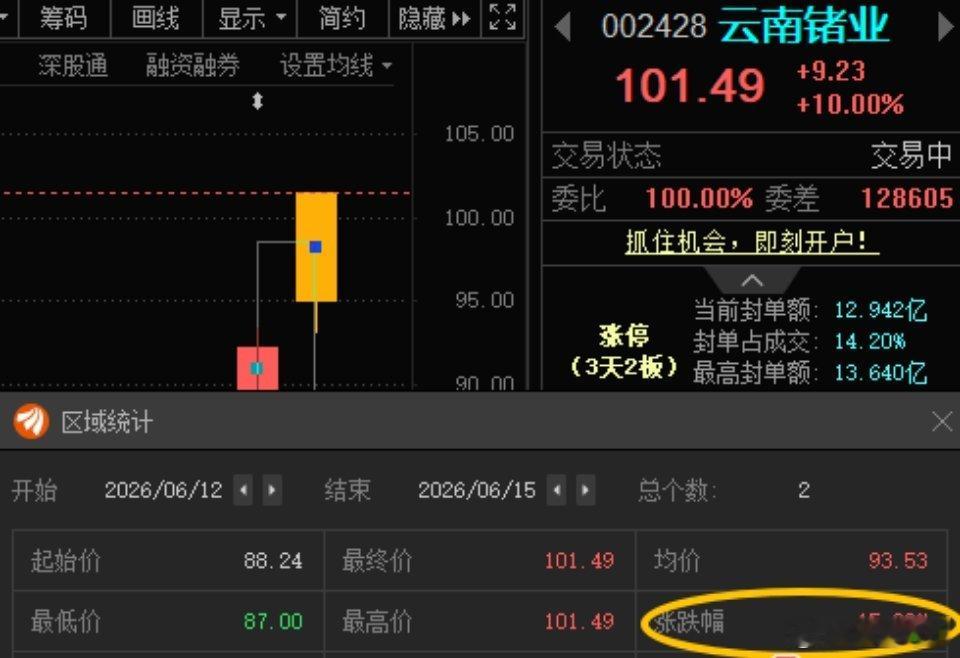
Task: Open the 深股通 tab
Action: [73, 65]
